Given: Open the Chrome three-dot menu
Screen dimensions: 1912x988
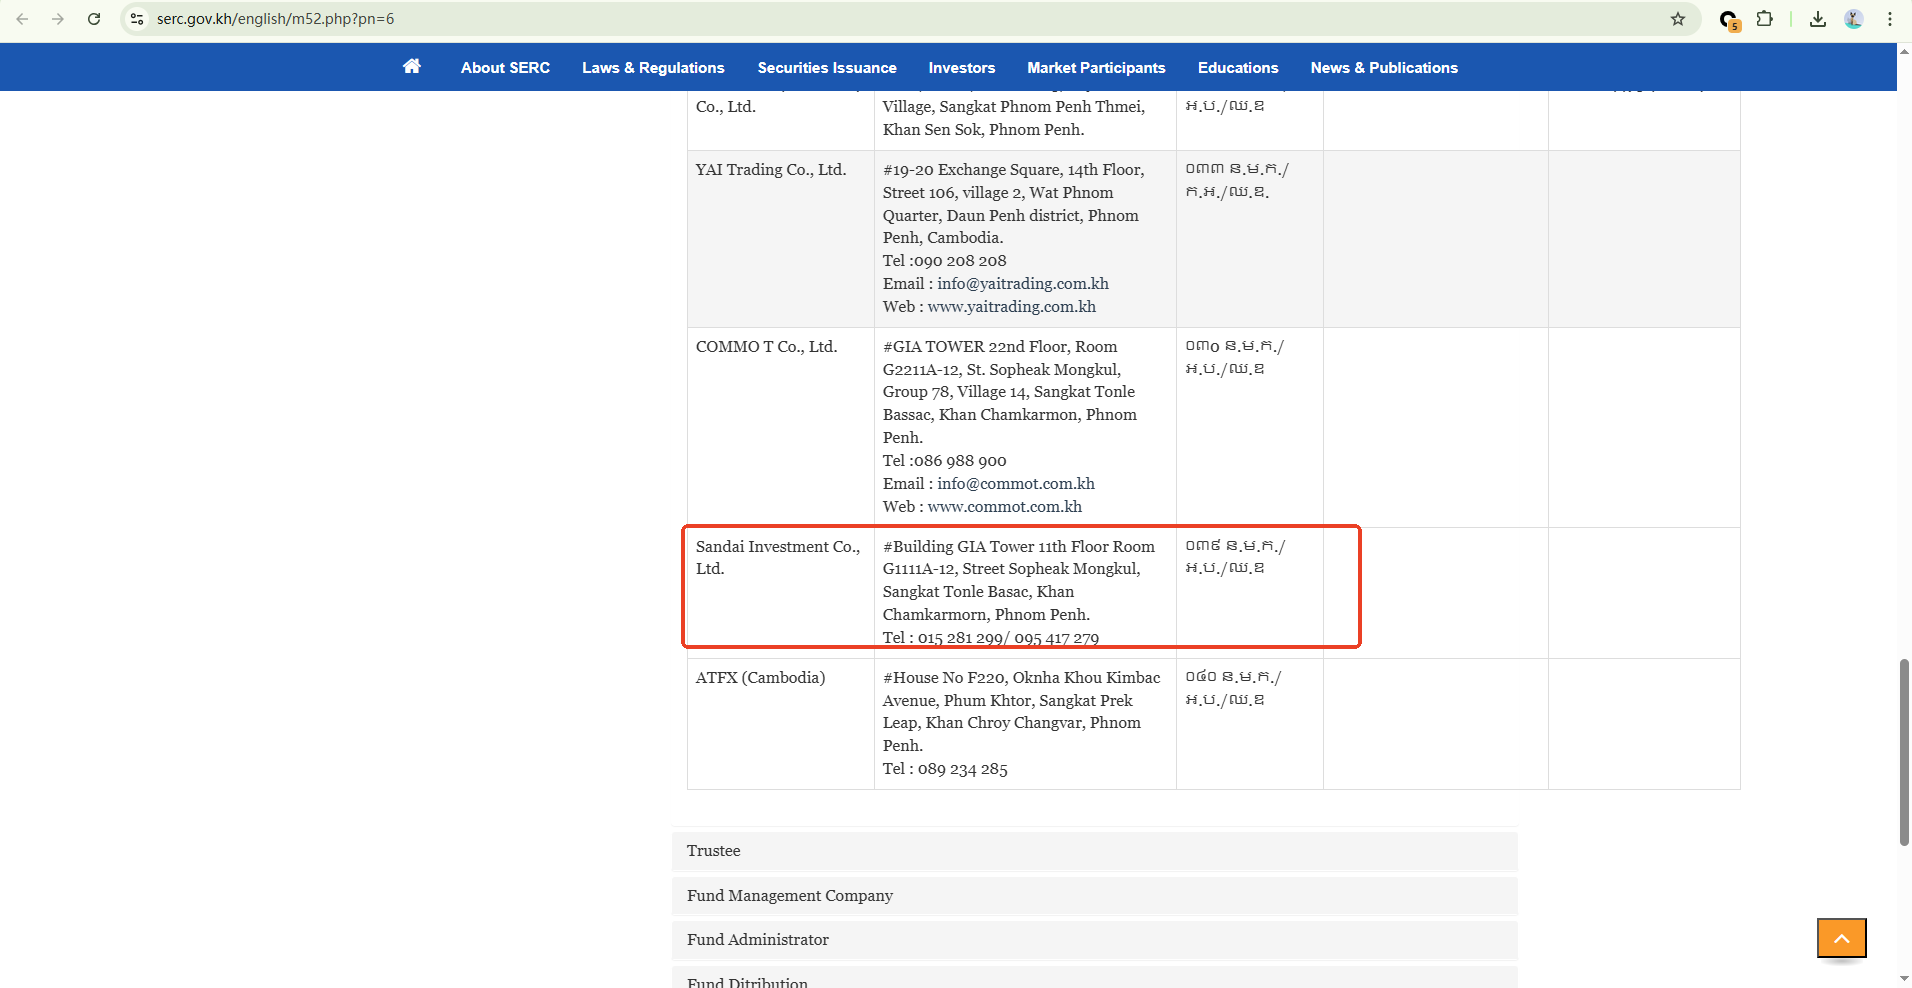Looking at the screenshot, I should (1890, 19).
